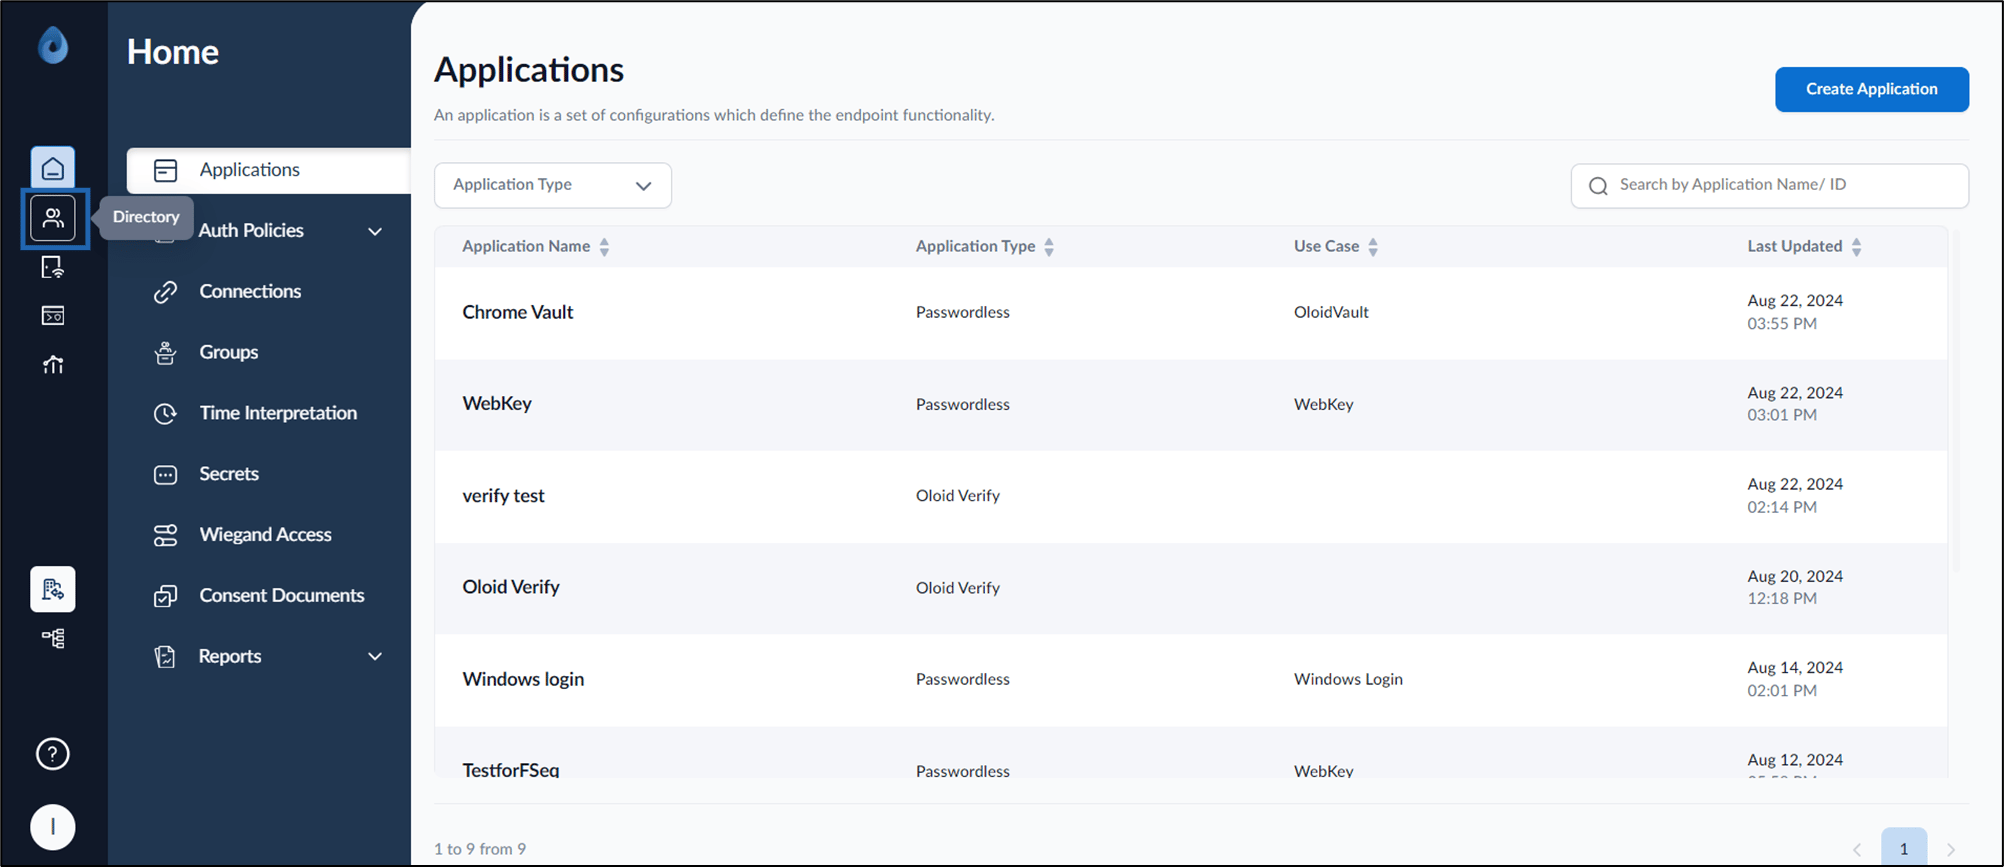Viewport: 2004px width, 867px height.
Task: Open the Application Type filter dropdown
Action: click(553, 185)
